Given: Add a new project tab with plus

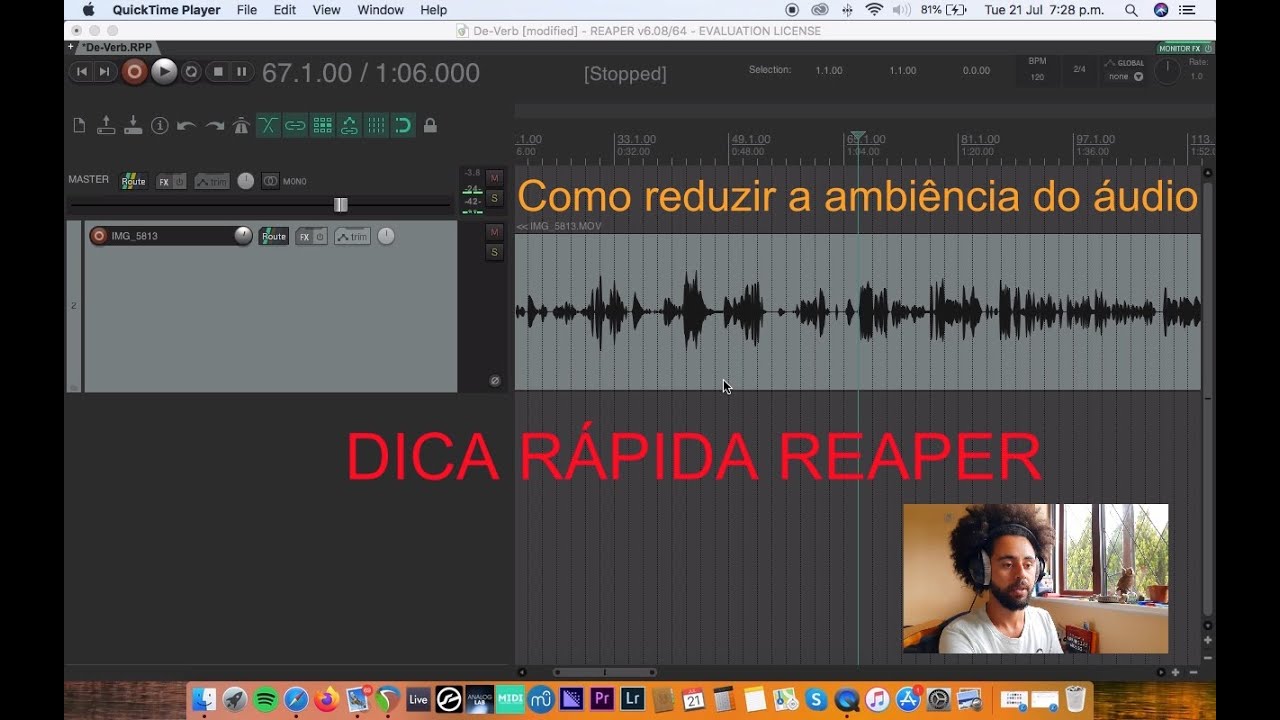Looking at the screenshot, I should (71, 47).
